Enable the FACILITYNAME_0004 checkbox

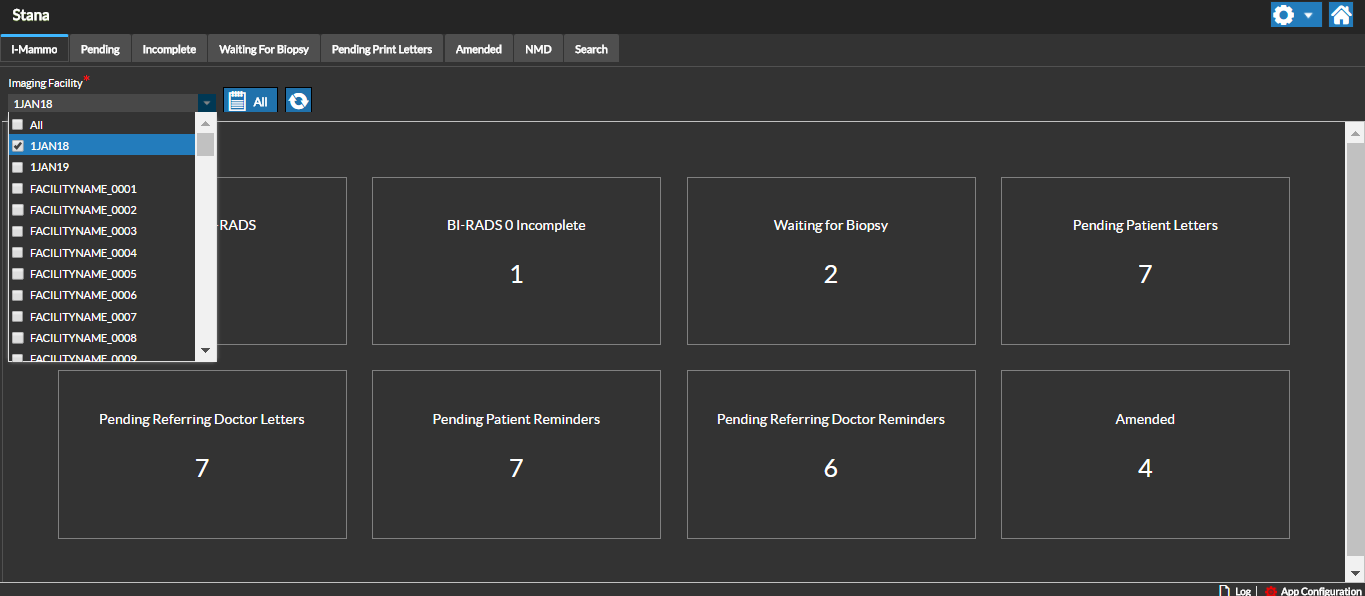(x=17, y=253)
